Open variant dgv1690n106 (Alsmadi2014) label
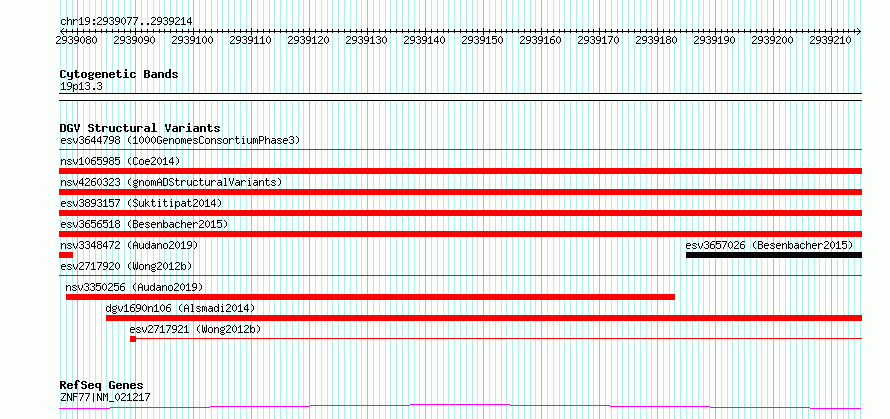 (x=180, y=308)
